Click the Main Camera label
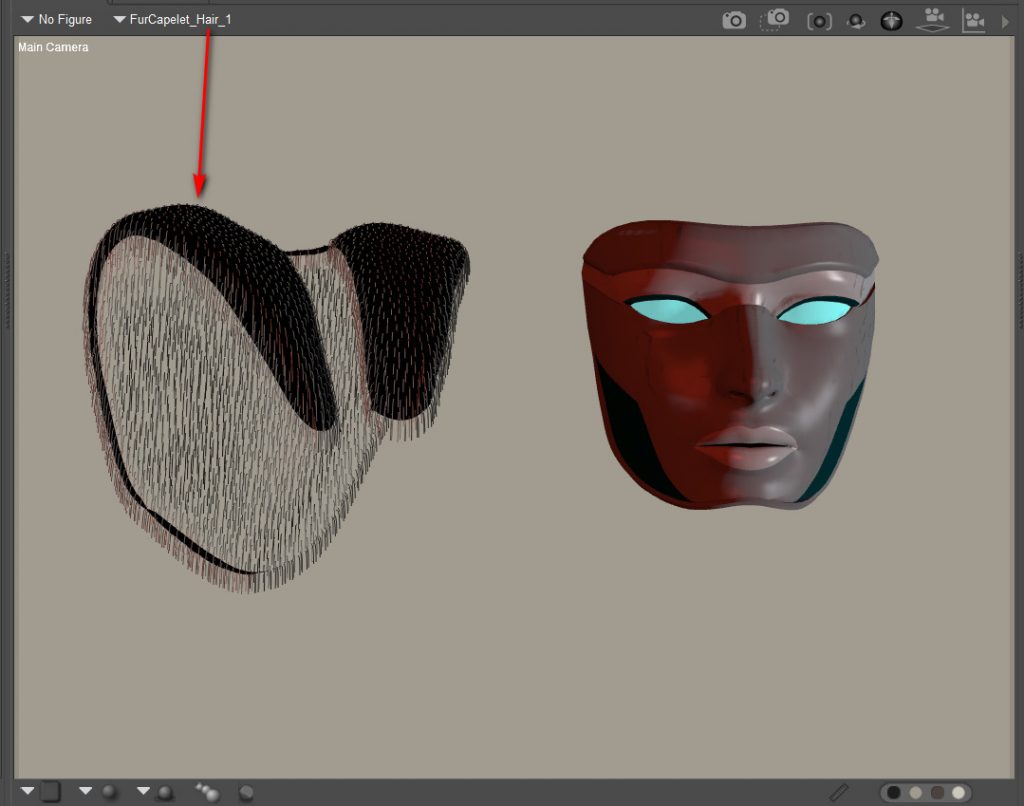1024x806 pixels. 53,47
